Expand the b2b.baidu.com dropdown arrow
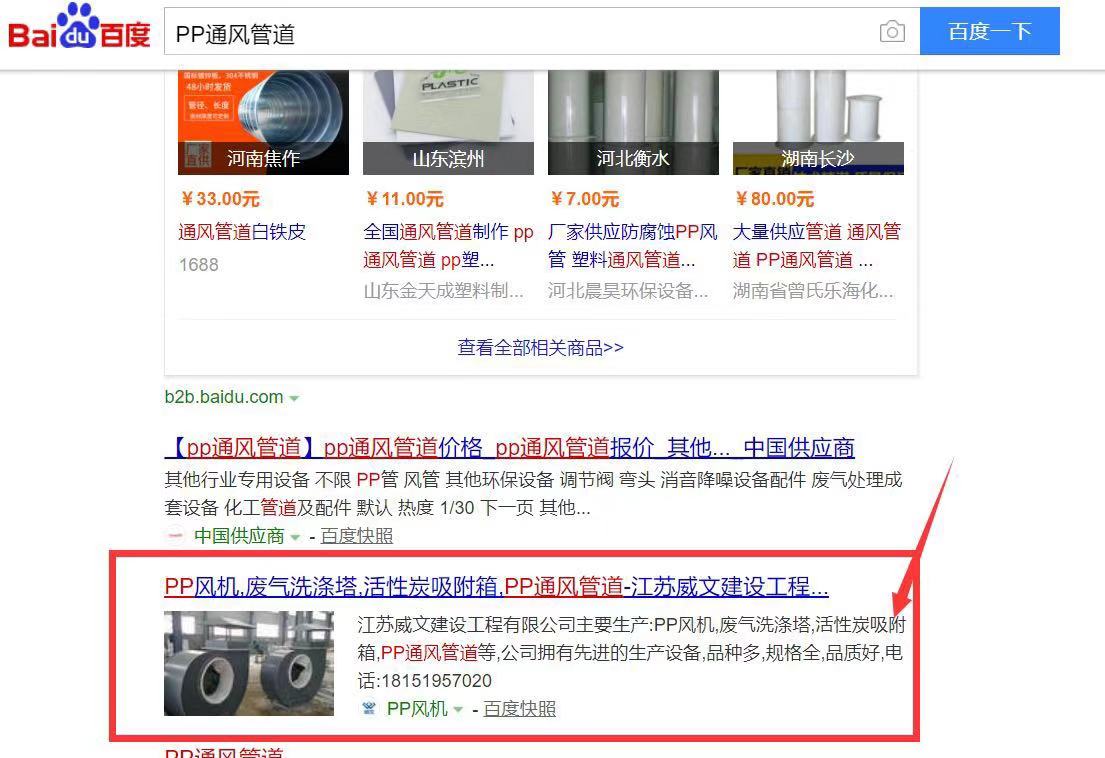Viewport: 1105px width, 758px height. [x=294, y=398]
